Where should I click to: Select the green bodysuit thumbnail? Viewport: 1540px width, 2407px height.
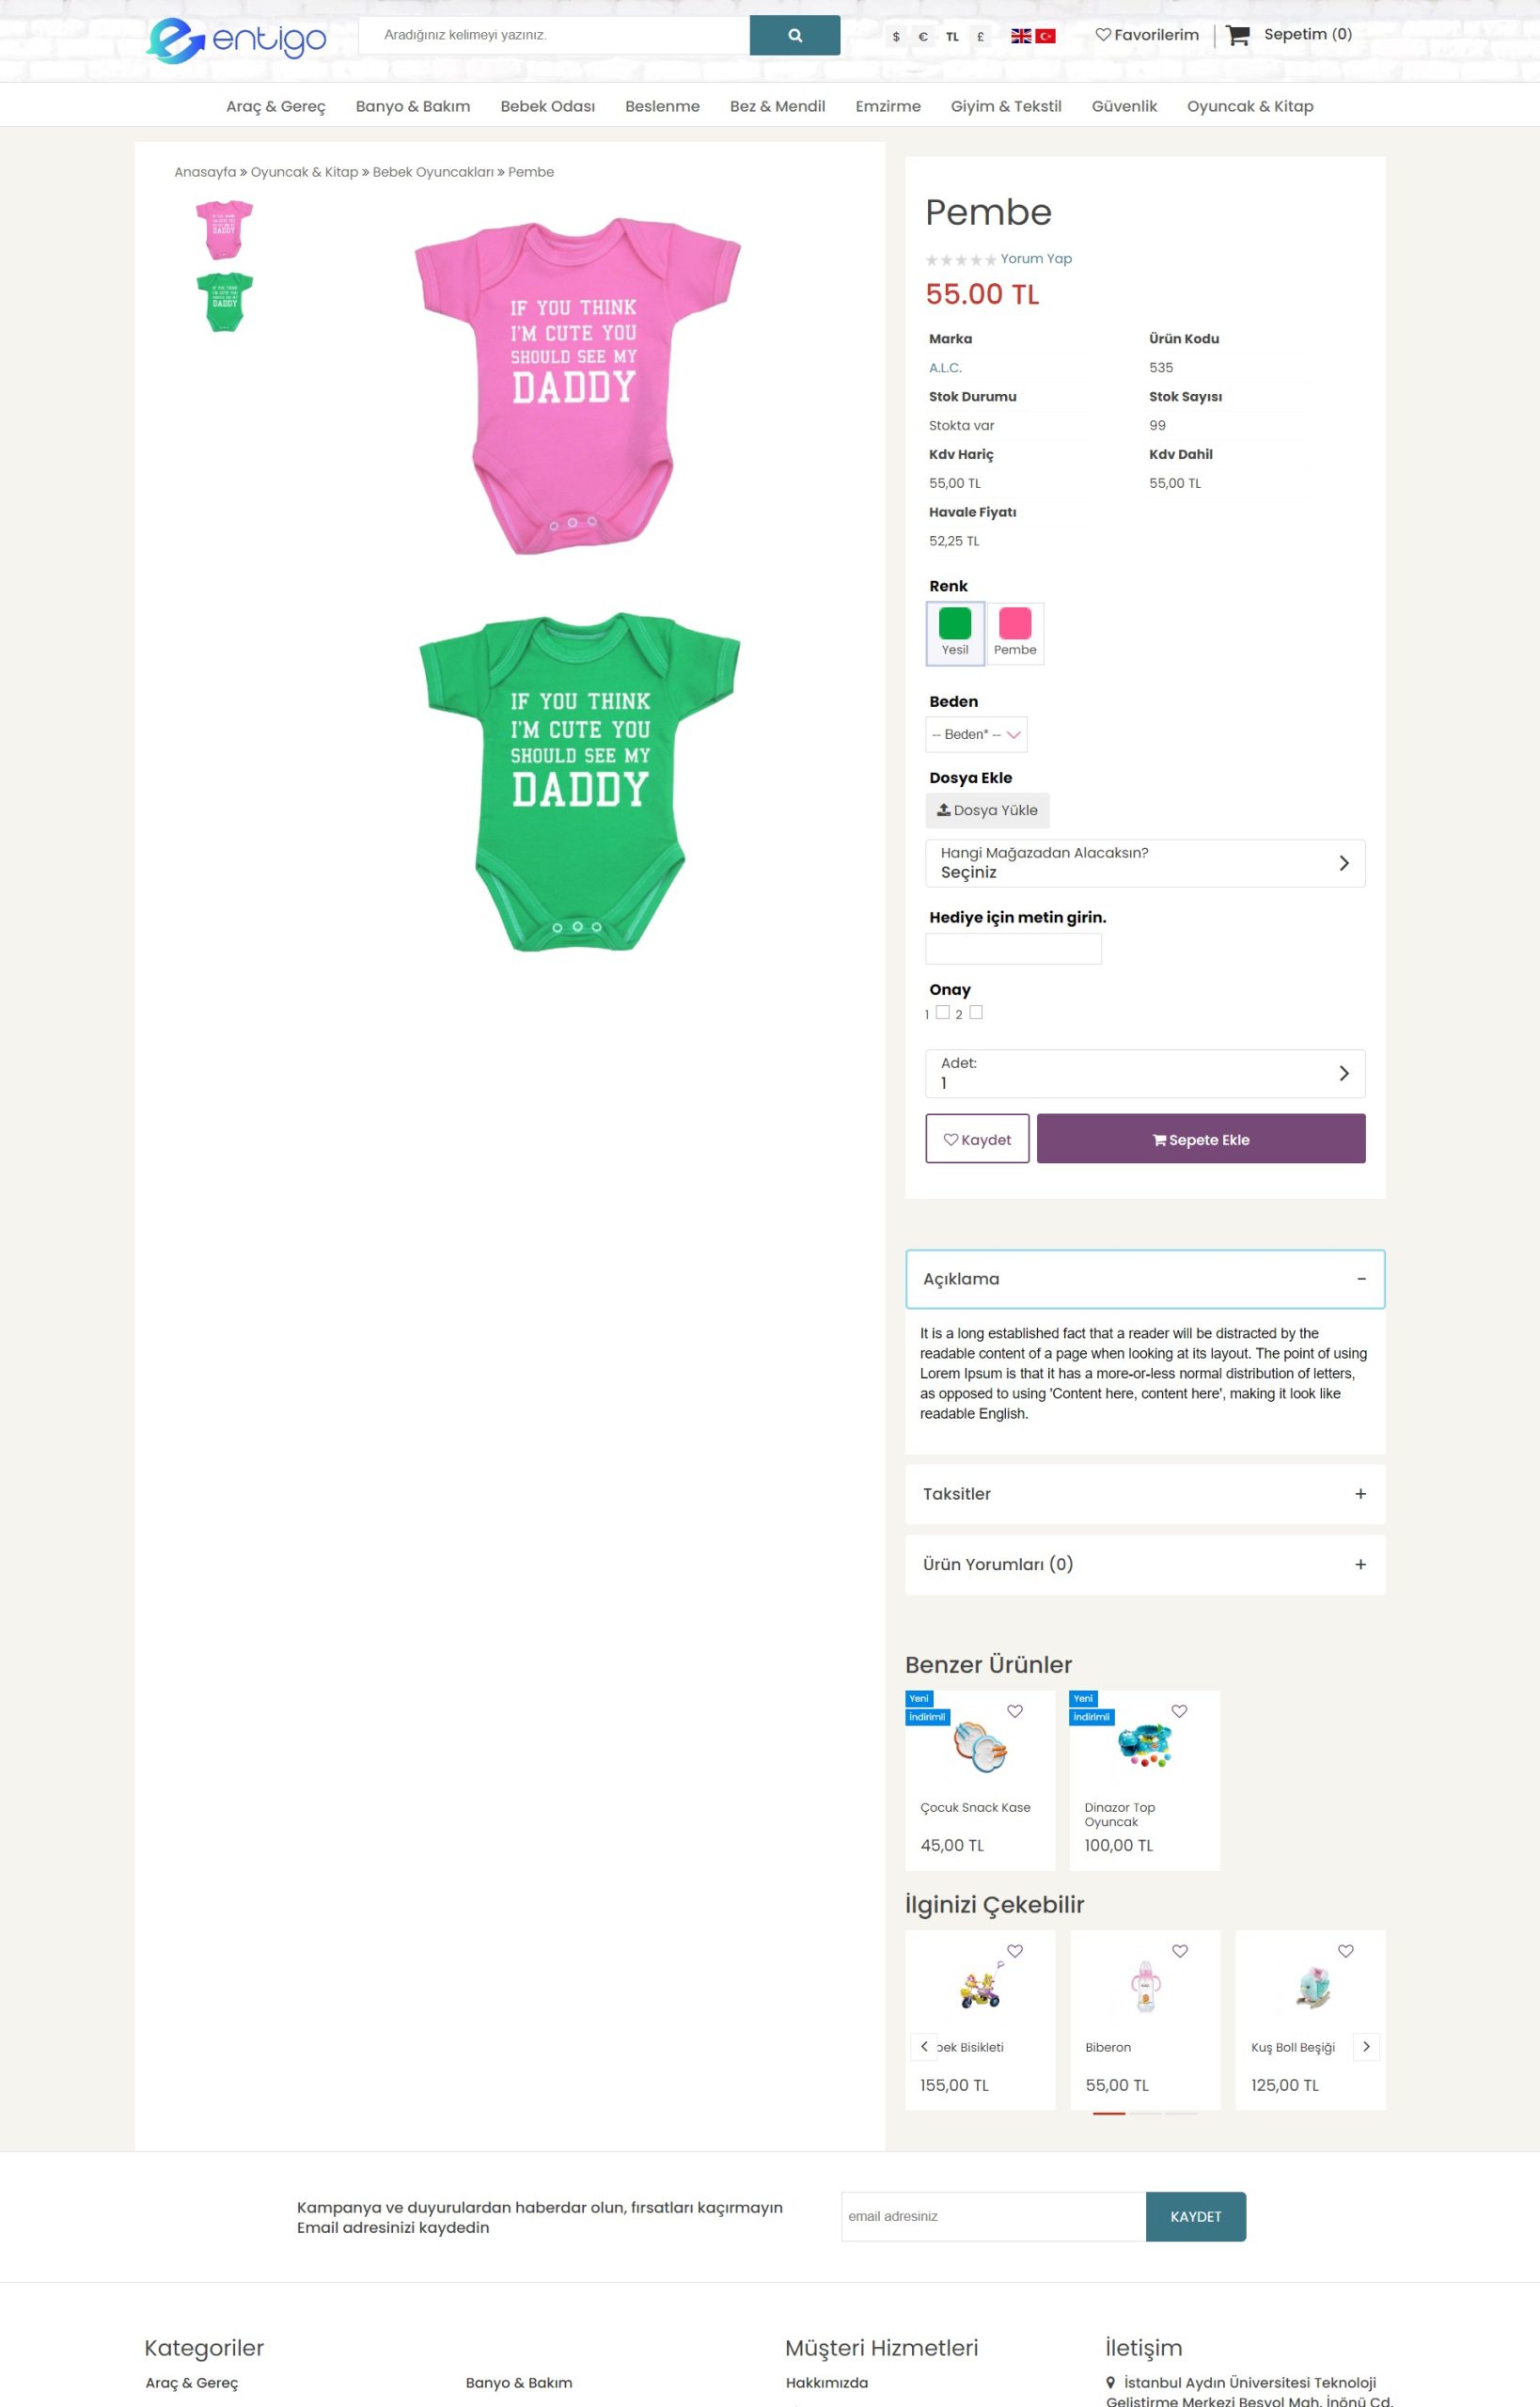pyautogui.click(x=224, y=302)
